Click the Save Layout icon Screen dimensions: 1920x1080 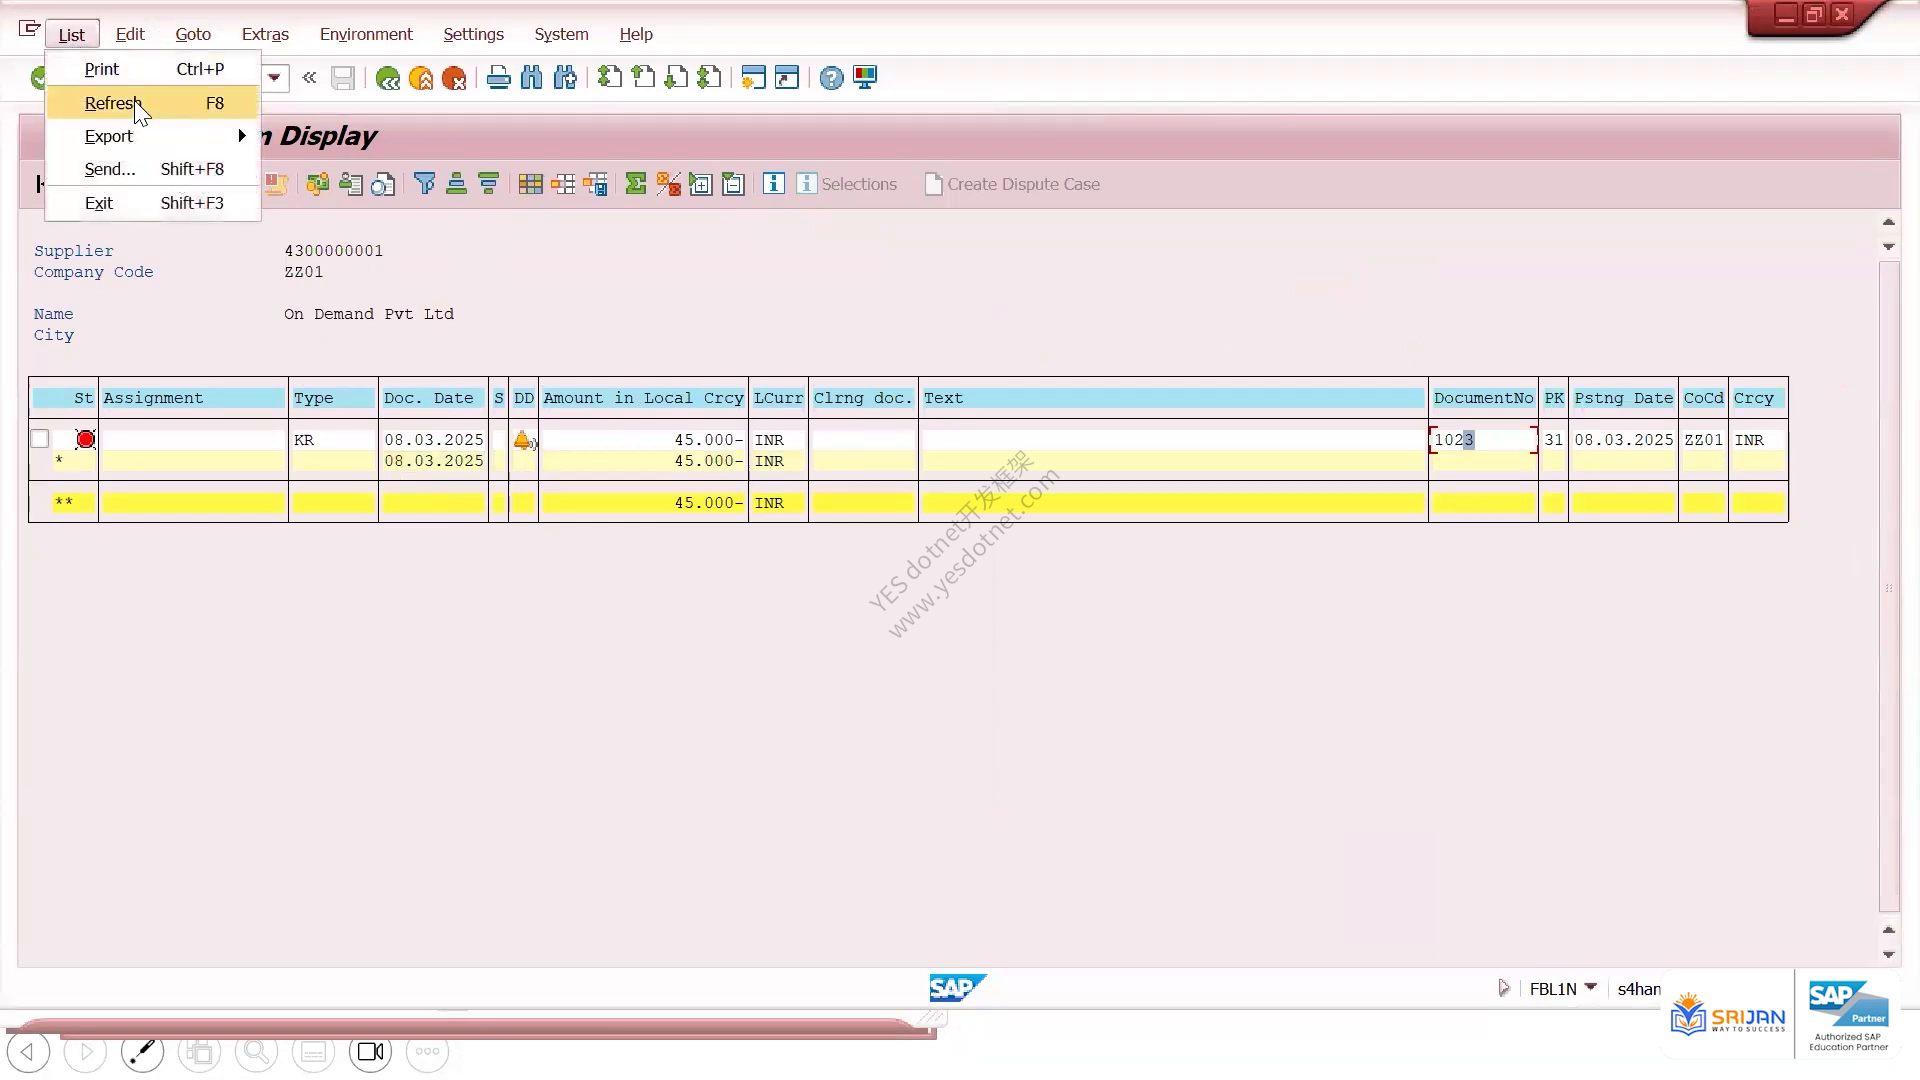coord(595,184)
